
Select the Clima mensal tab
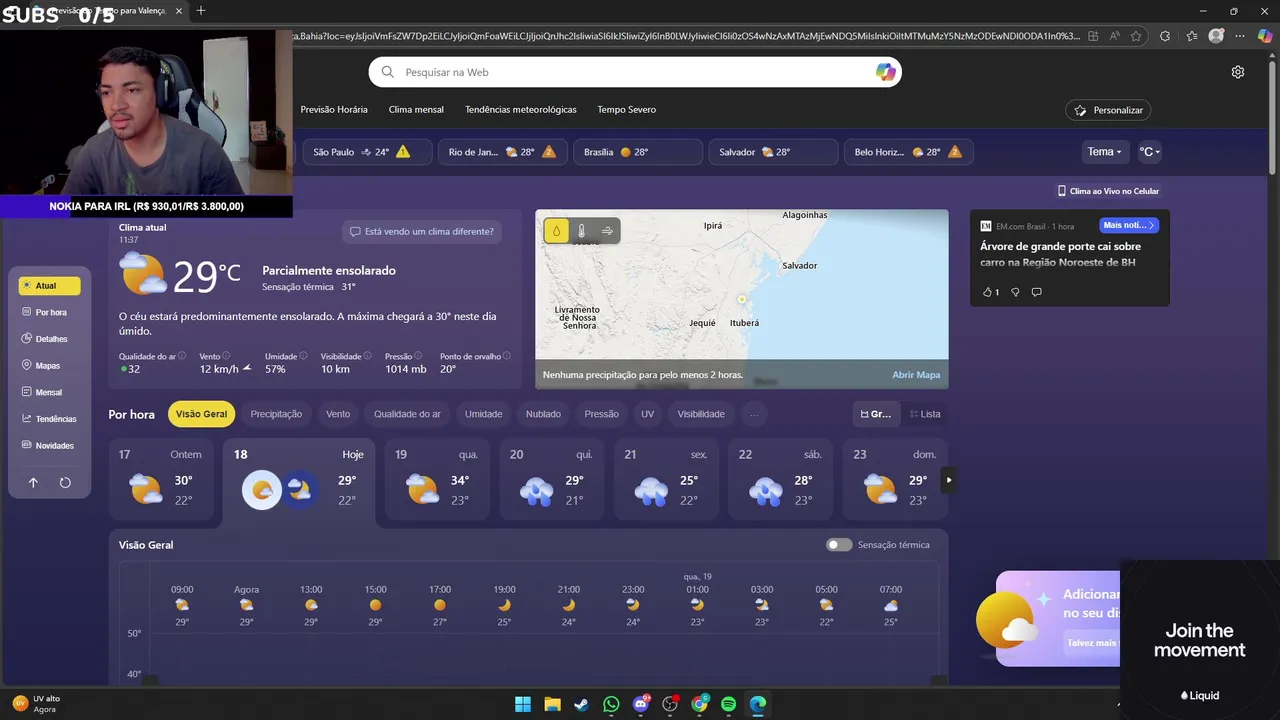pyautogui.click(x=416, y=109)
